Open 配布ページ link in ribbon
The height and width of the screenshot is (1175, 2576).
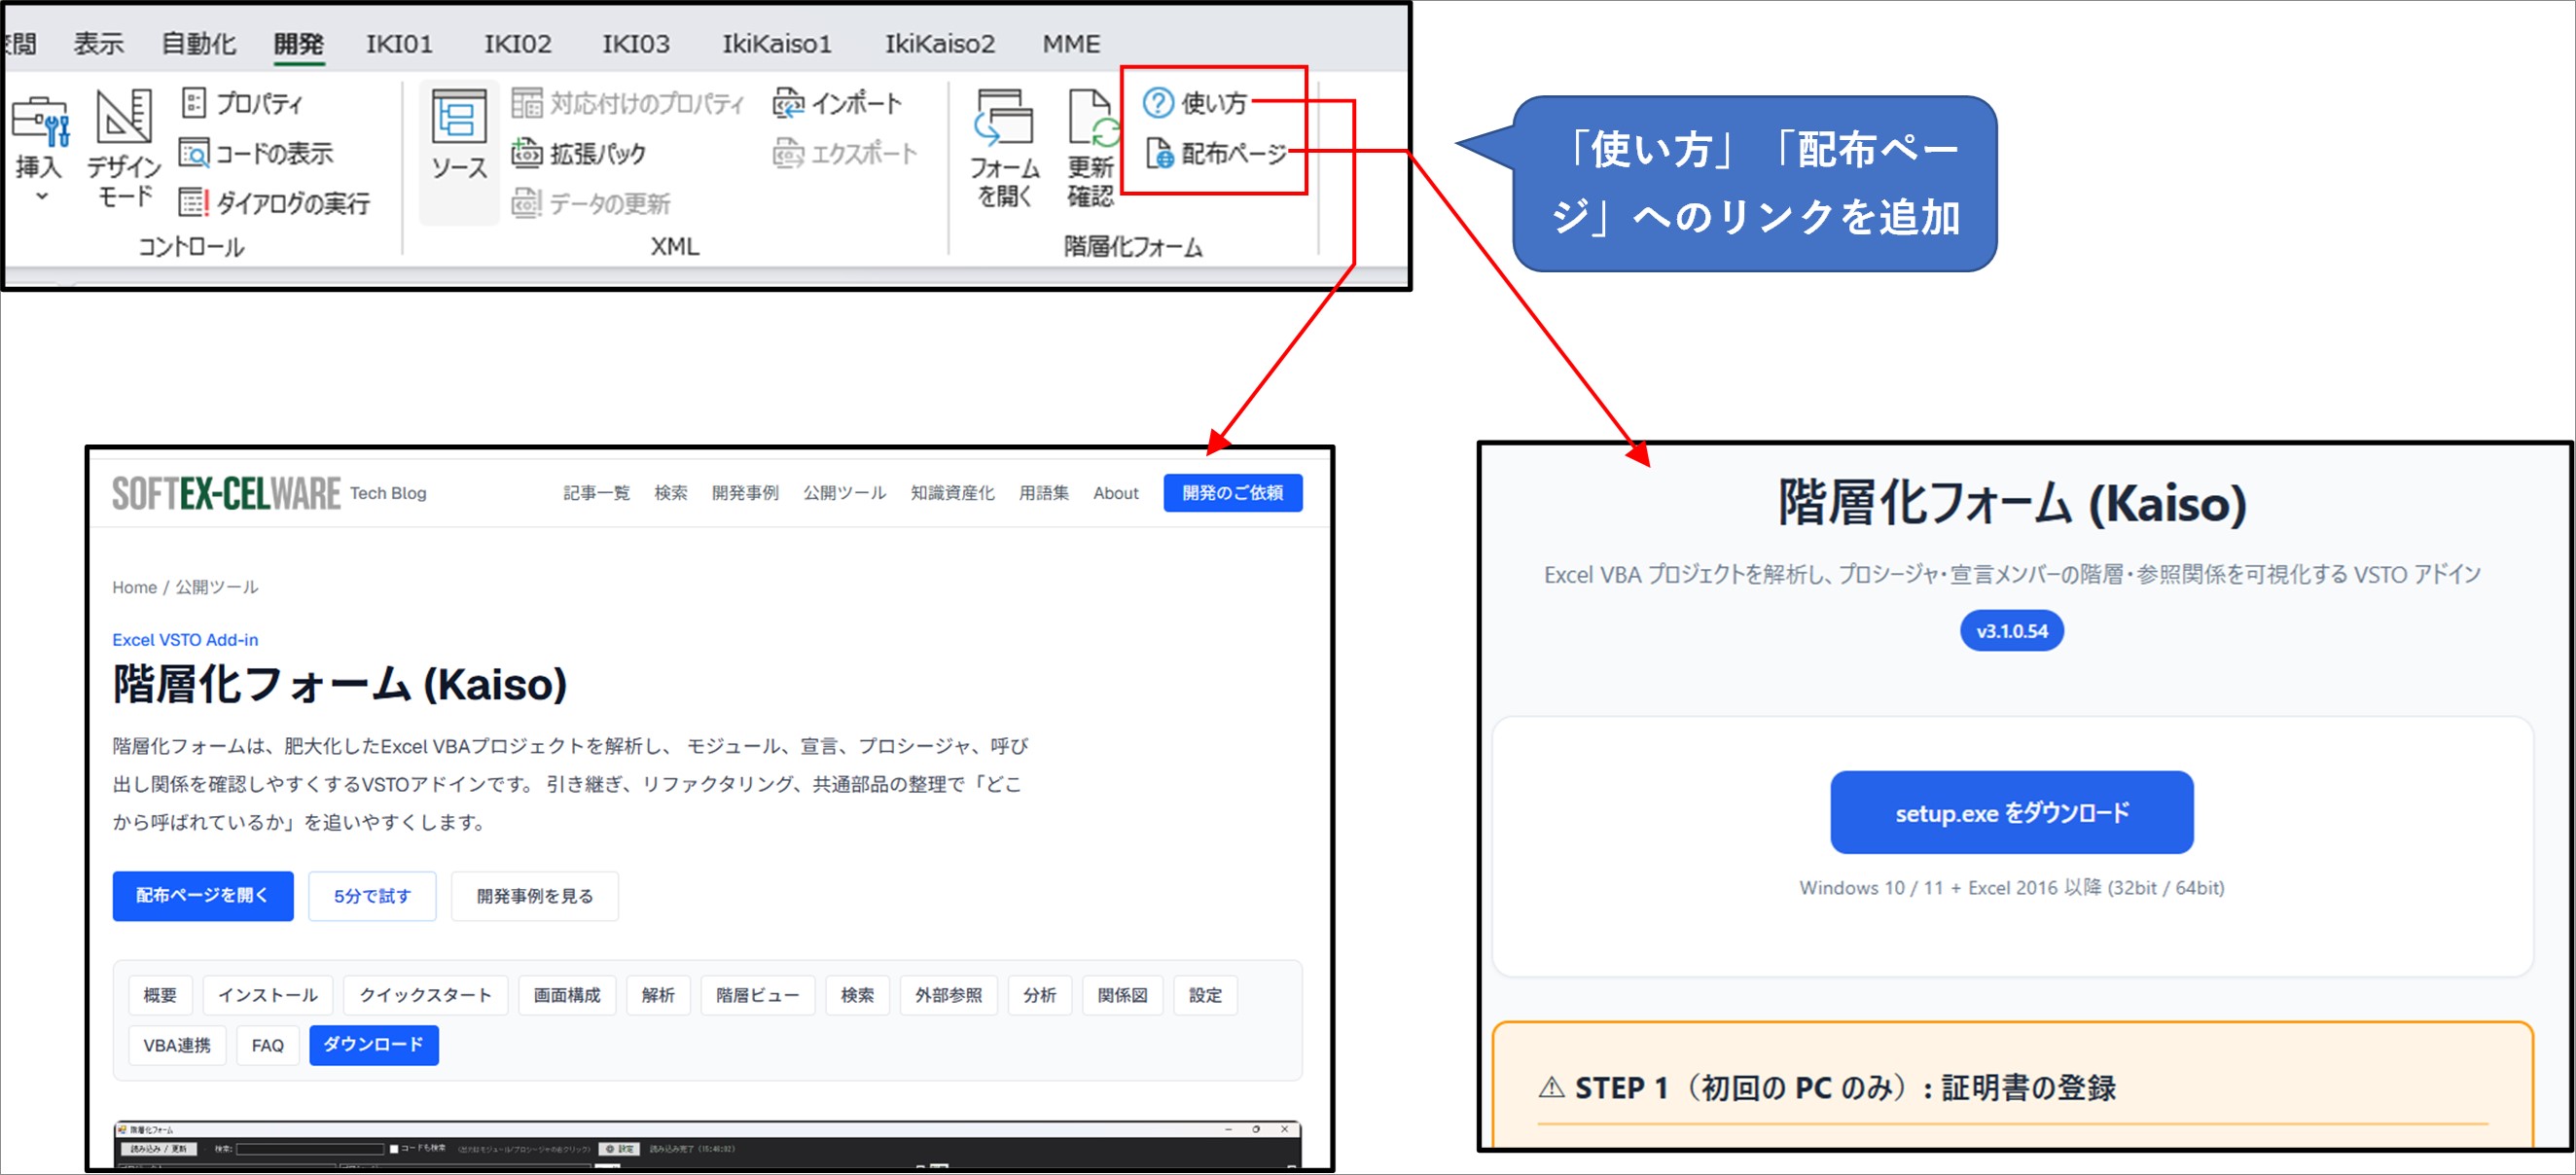(1216, 153)
